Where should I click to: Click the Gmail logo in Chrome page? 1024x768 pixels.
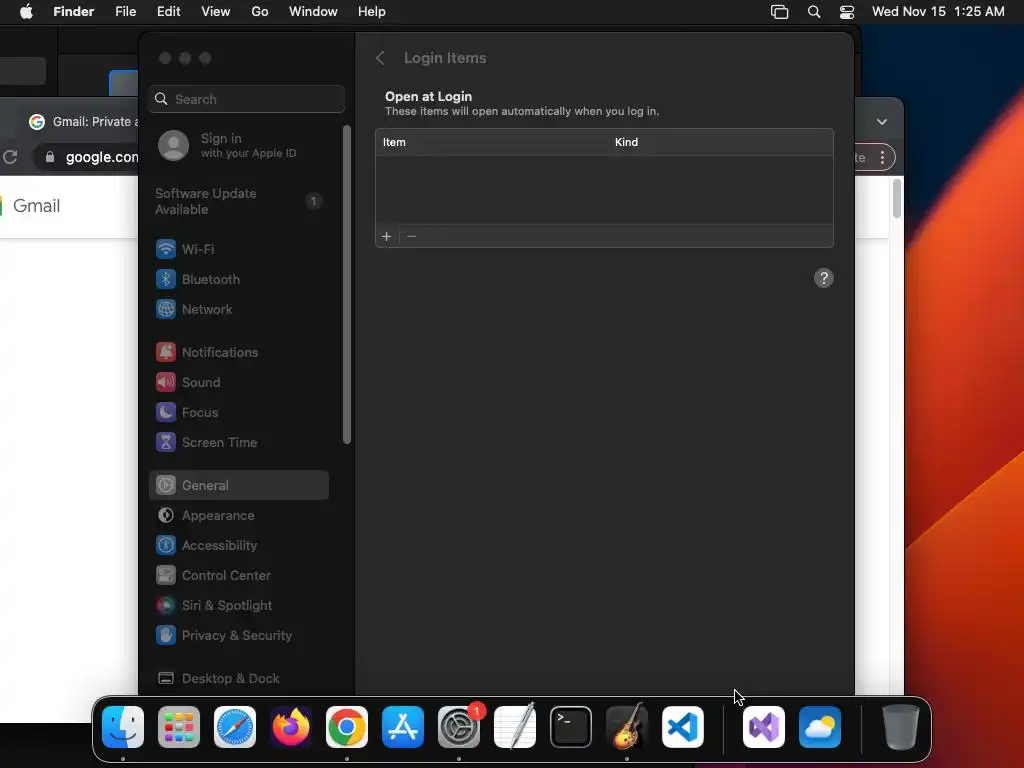30,206
